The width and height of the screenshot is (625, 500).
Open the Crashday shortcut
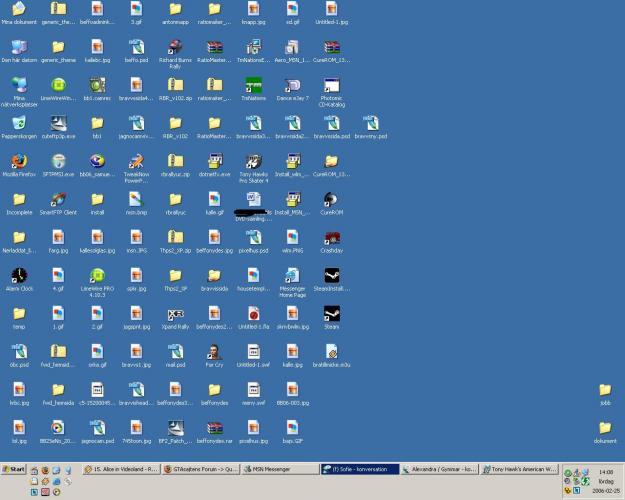pyautogui.click(x=330, y=237)
